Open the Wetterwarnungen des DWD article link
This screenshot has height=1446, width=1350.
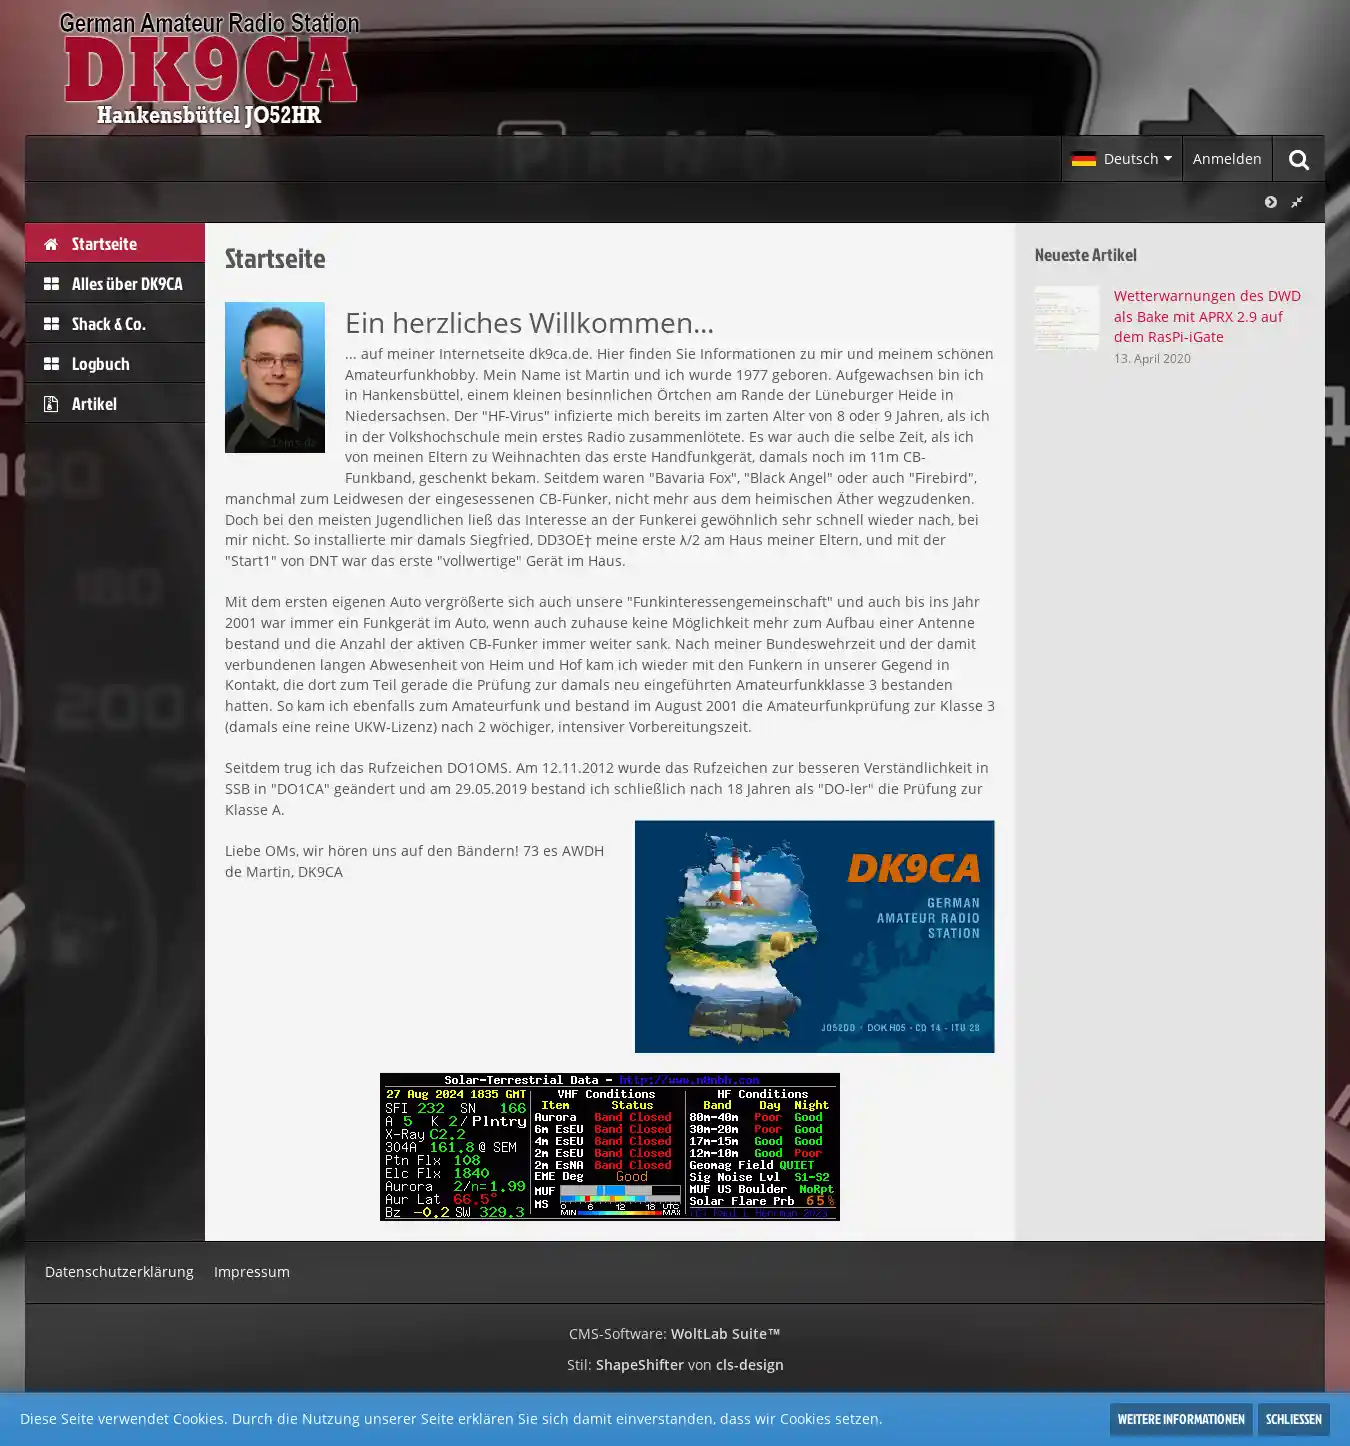[1206, 316]
